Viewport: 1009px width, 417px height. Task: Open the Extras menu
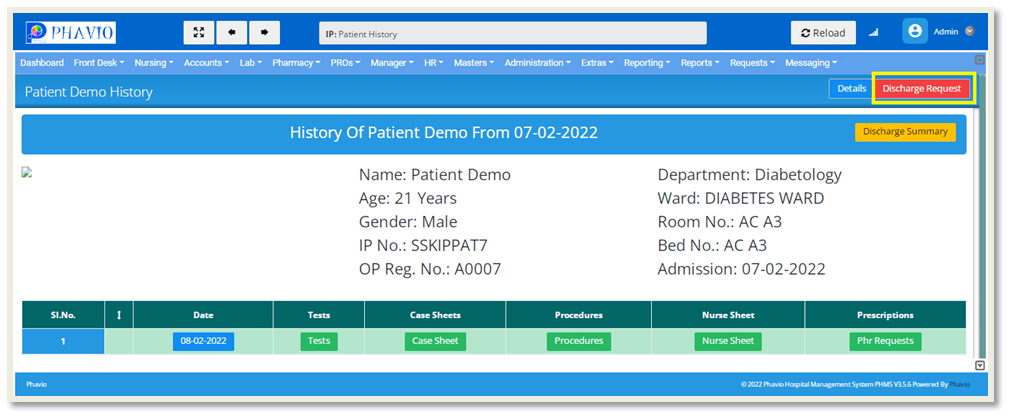click(x=597, y=63)
